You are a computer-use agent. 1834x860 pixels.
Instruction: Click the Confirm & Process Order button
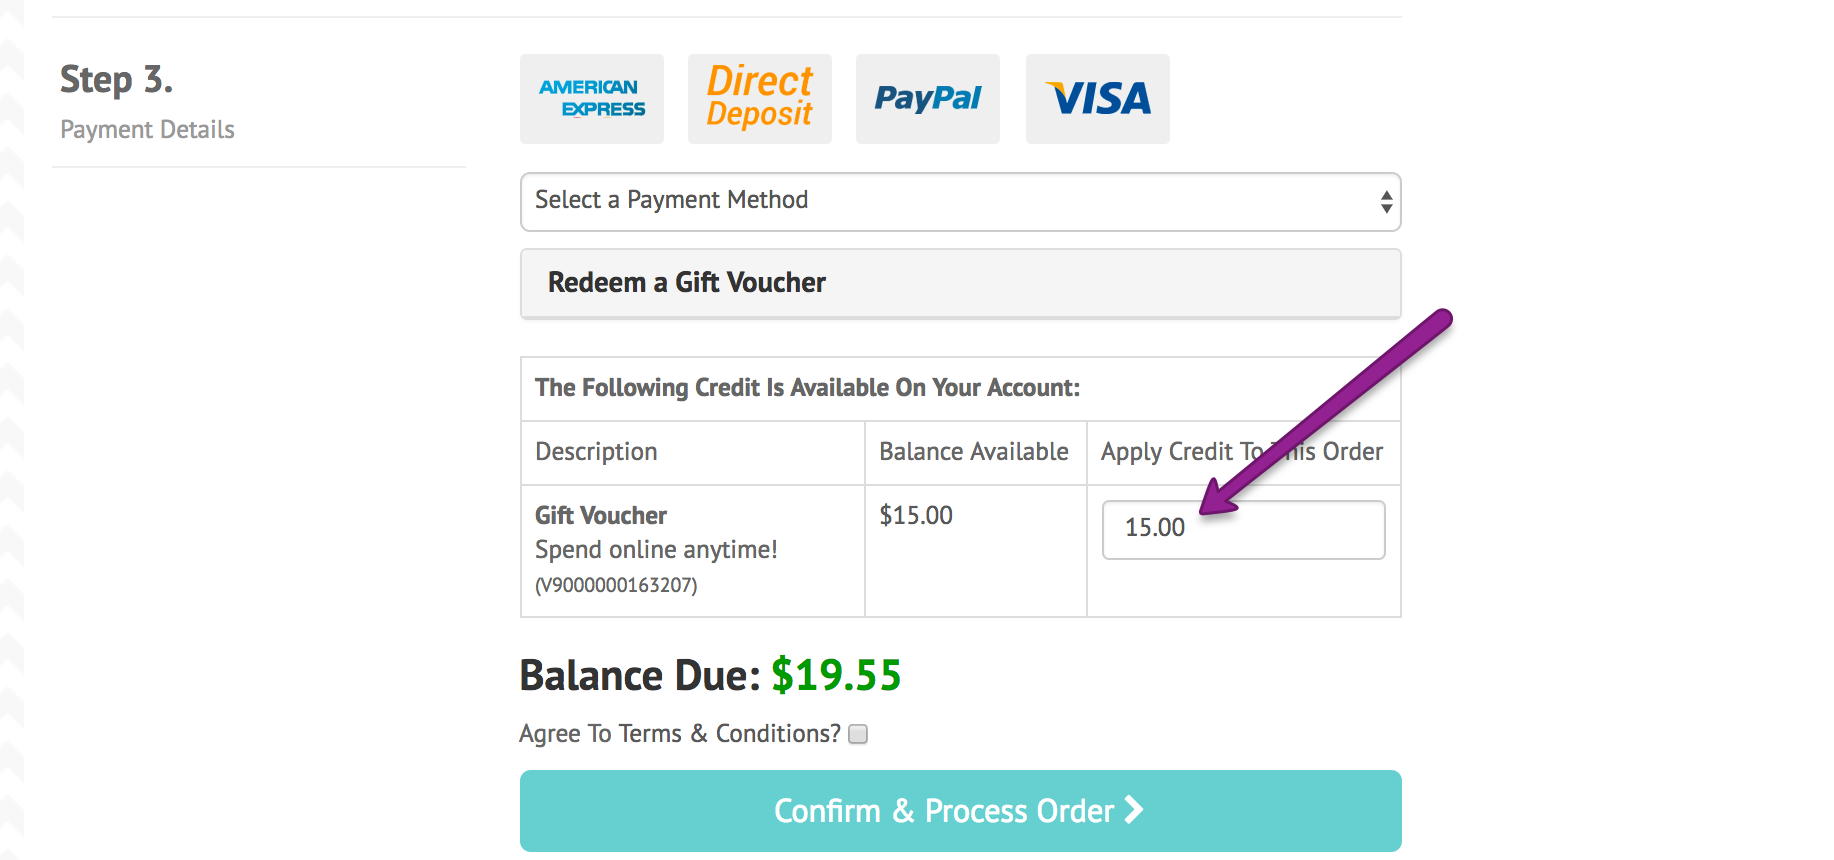coord(960,811)
